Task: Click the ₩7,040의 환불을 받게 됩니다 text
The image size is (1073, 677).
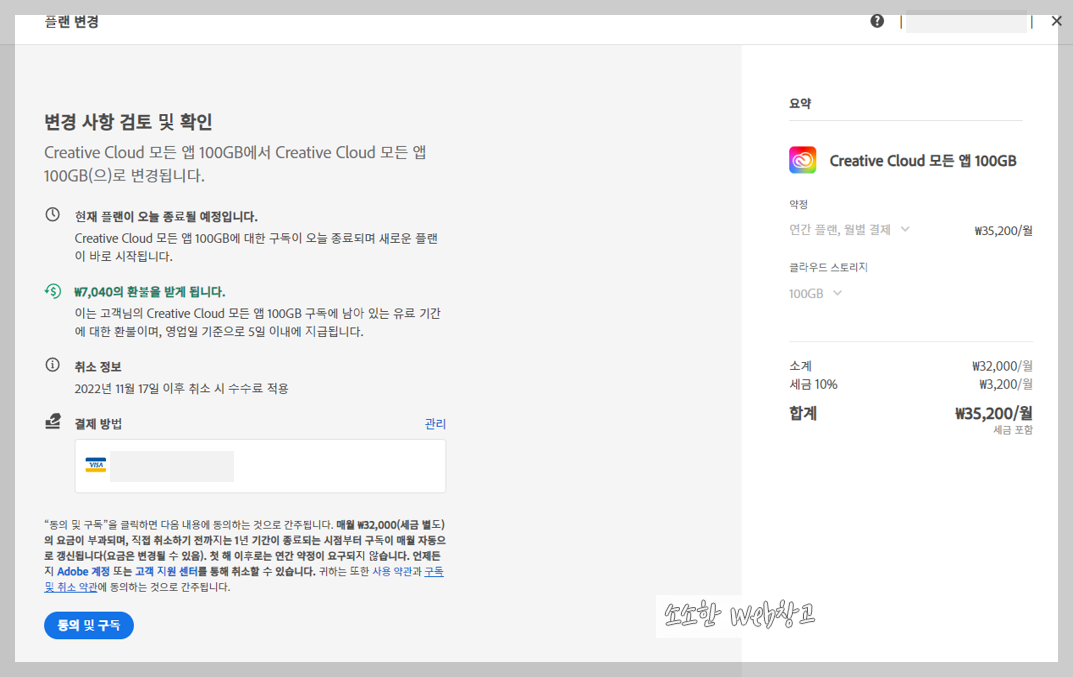Action: (150, 292)
